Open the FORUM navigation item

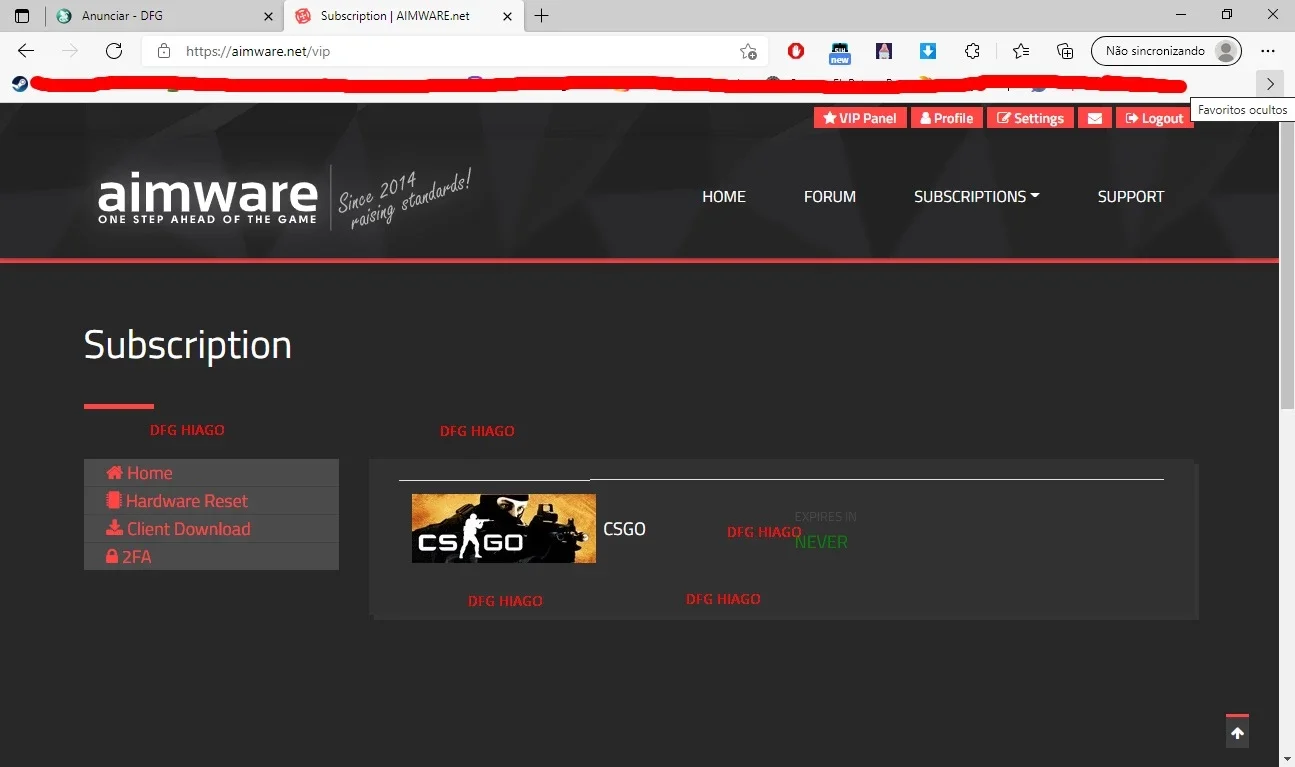[830, 197]
